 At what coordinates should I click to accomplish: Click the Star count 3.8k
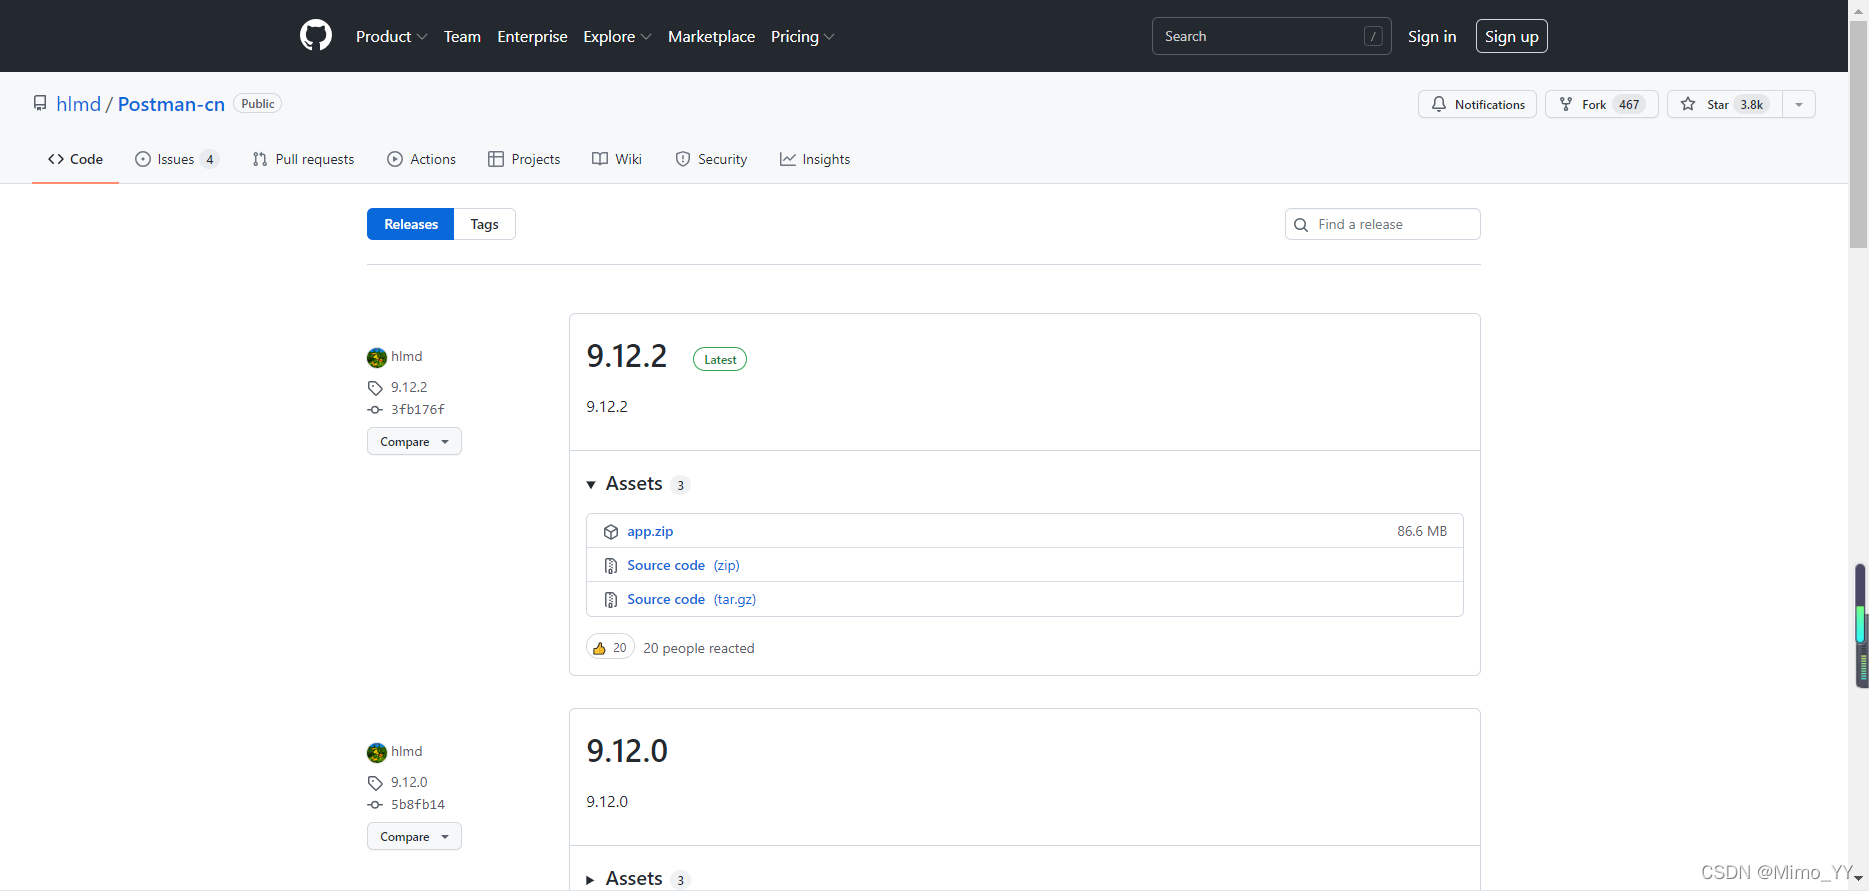point(1752,104)
